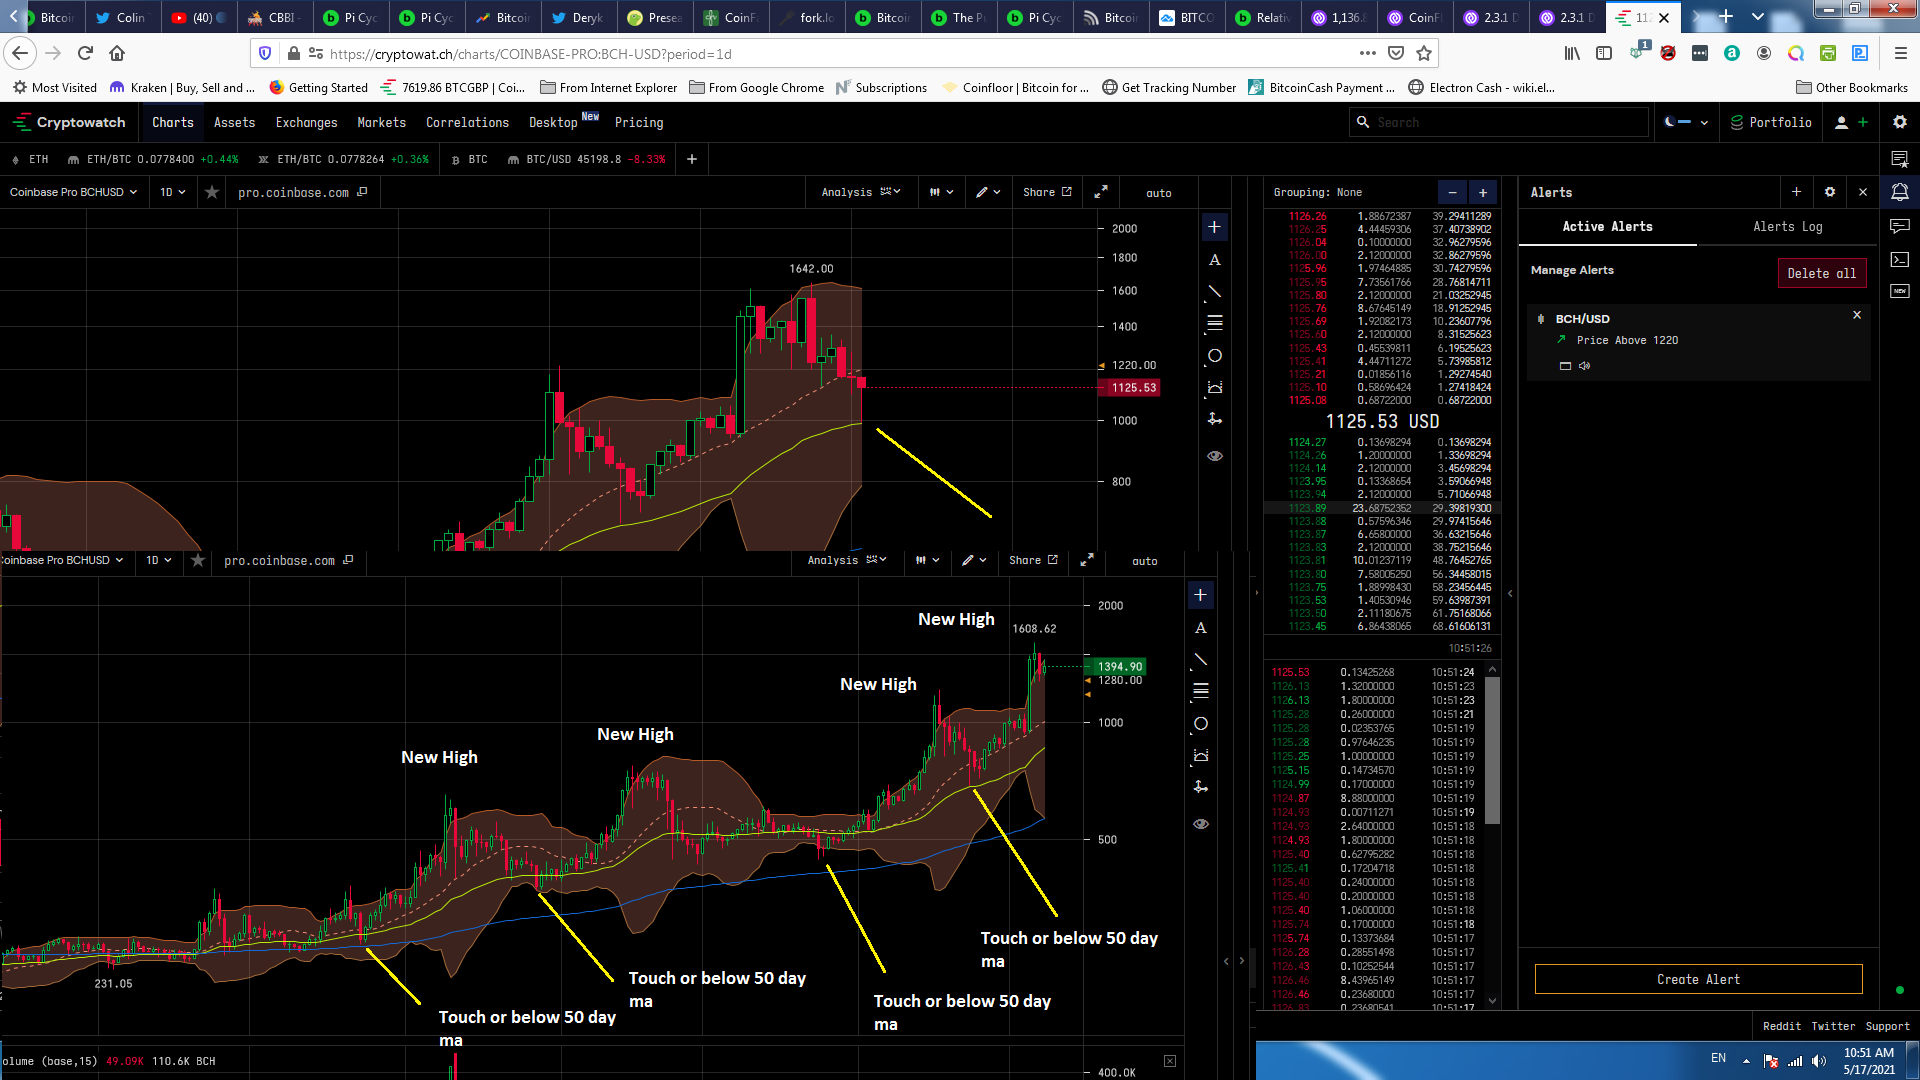Select the circle drawing tool on top chart
Screen dimensions: 1920x1080
(1214, 356)
